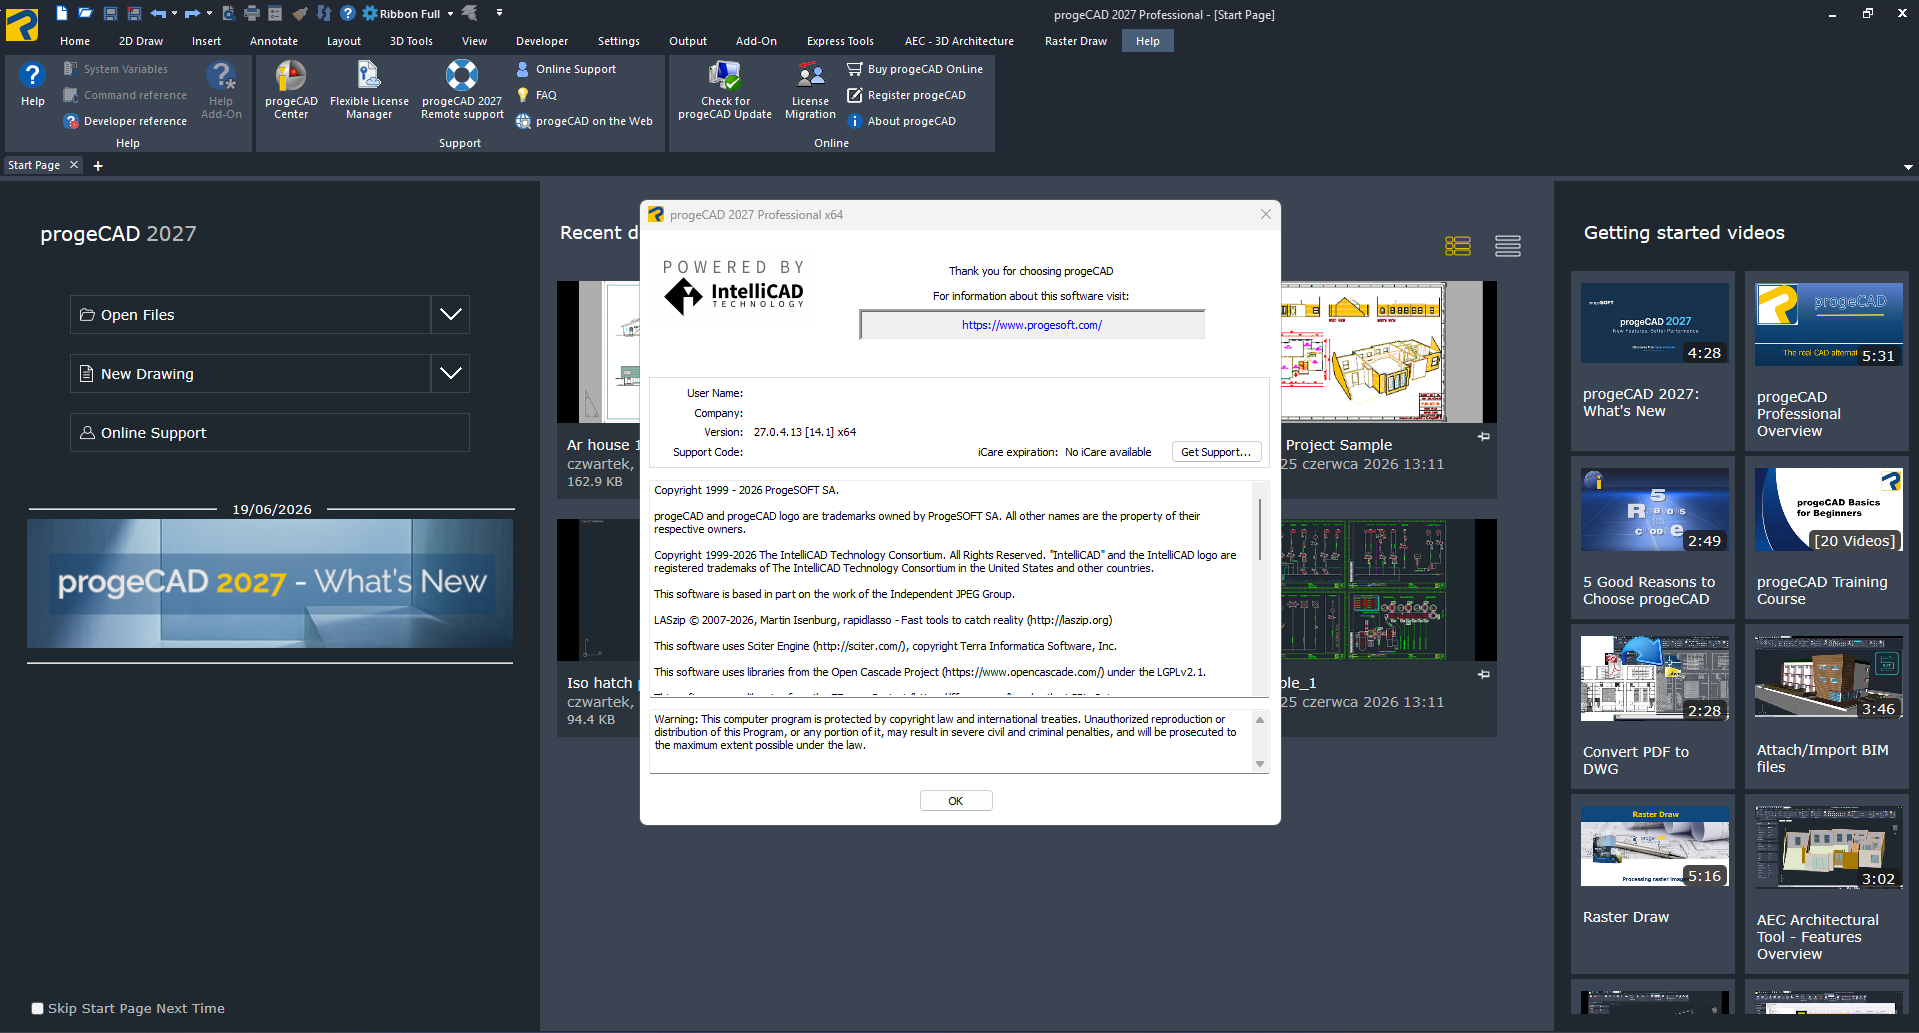
Task: Open the Customize Quick Access Toolbar dropdown
Action: (499, 13)
